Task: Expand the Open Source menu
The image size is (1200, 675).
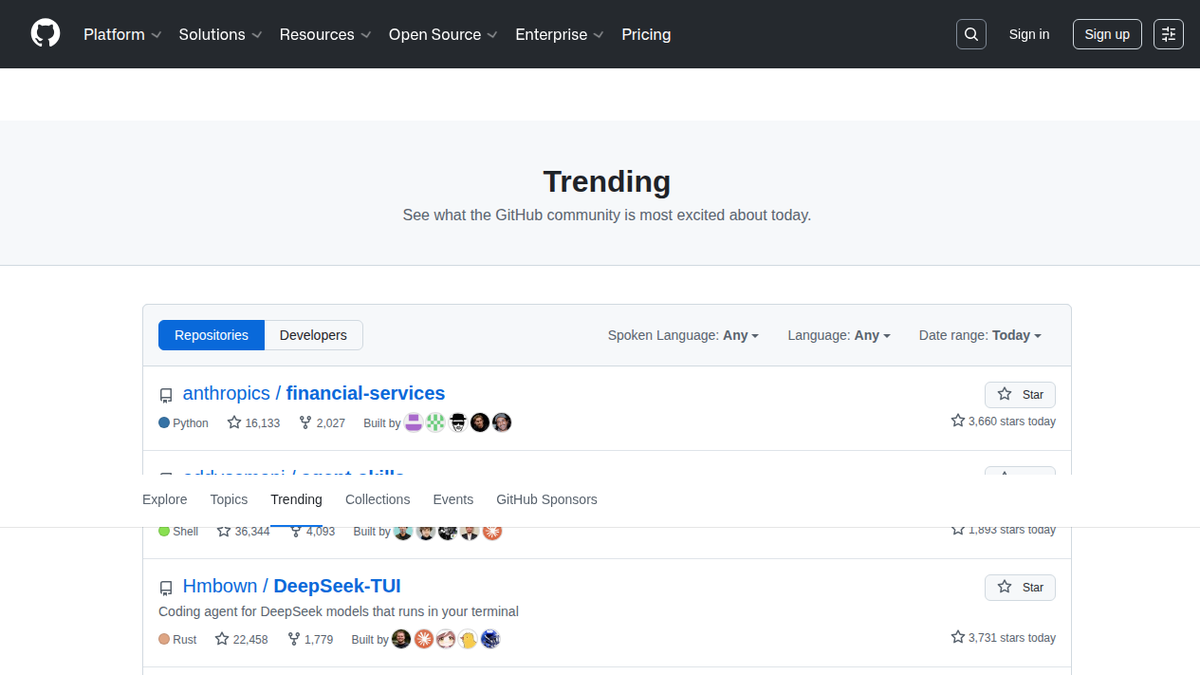Action: point(443,34)
